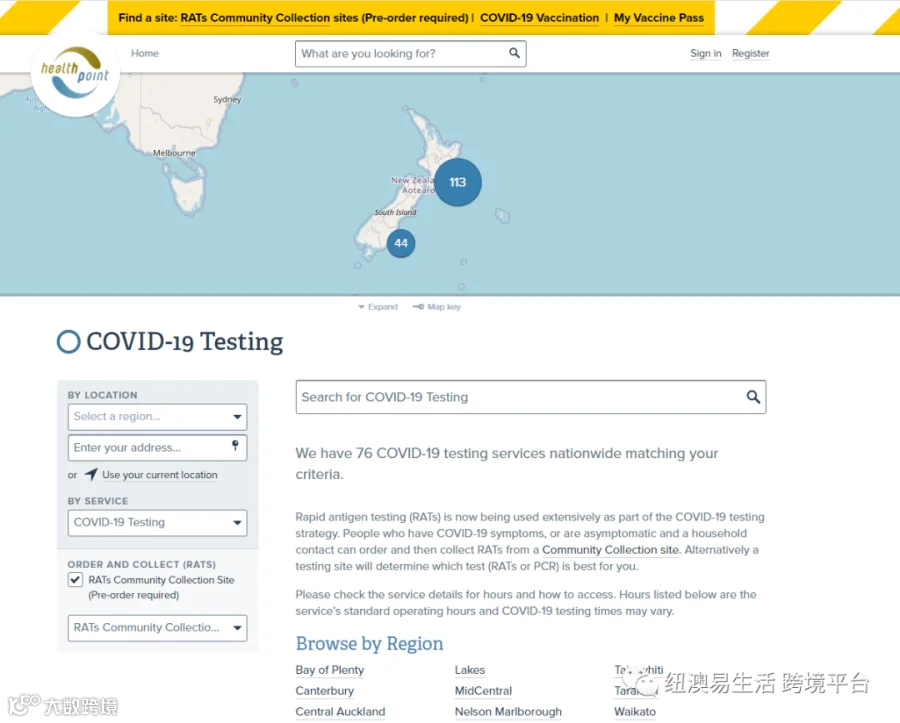Click the Sign in link
The image size is (900, 723).
705,53
